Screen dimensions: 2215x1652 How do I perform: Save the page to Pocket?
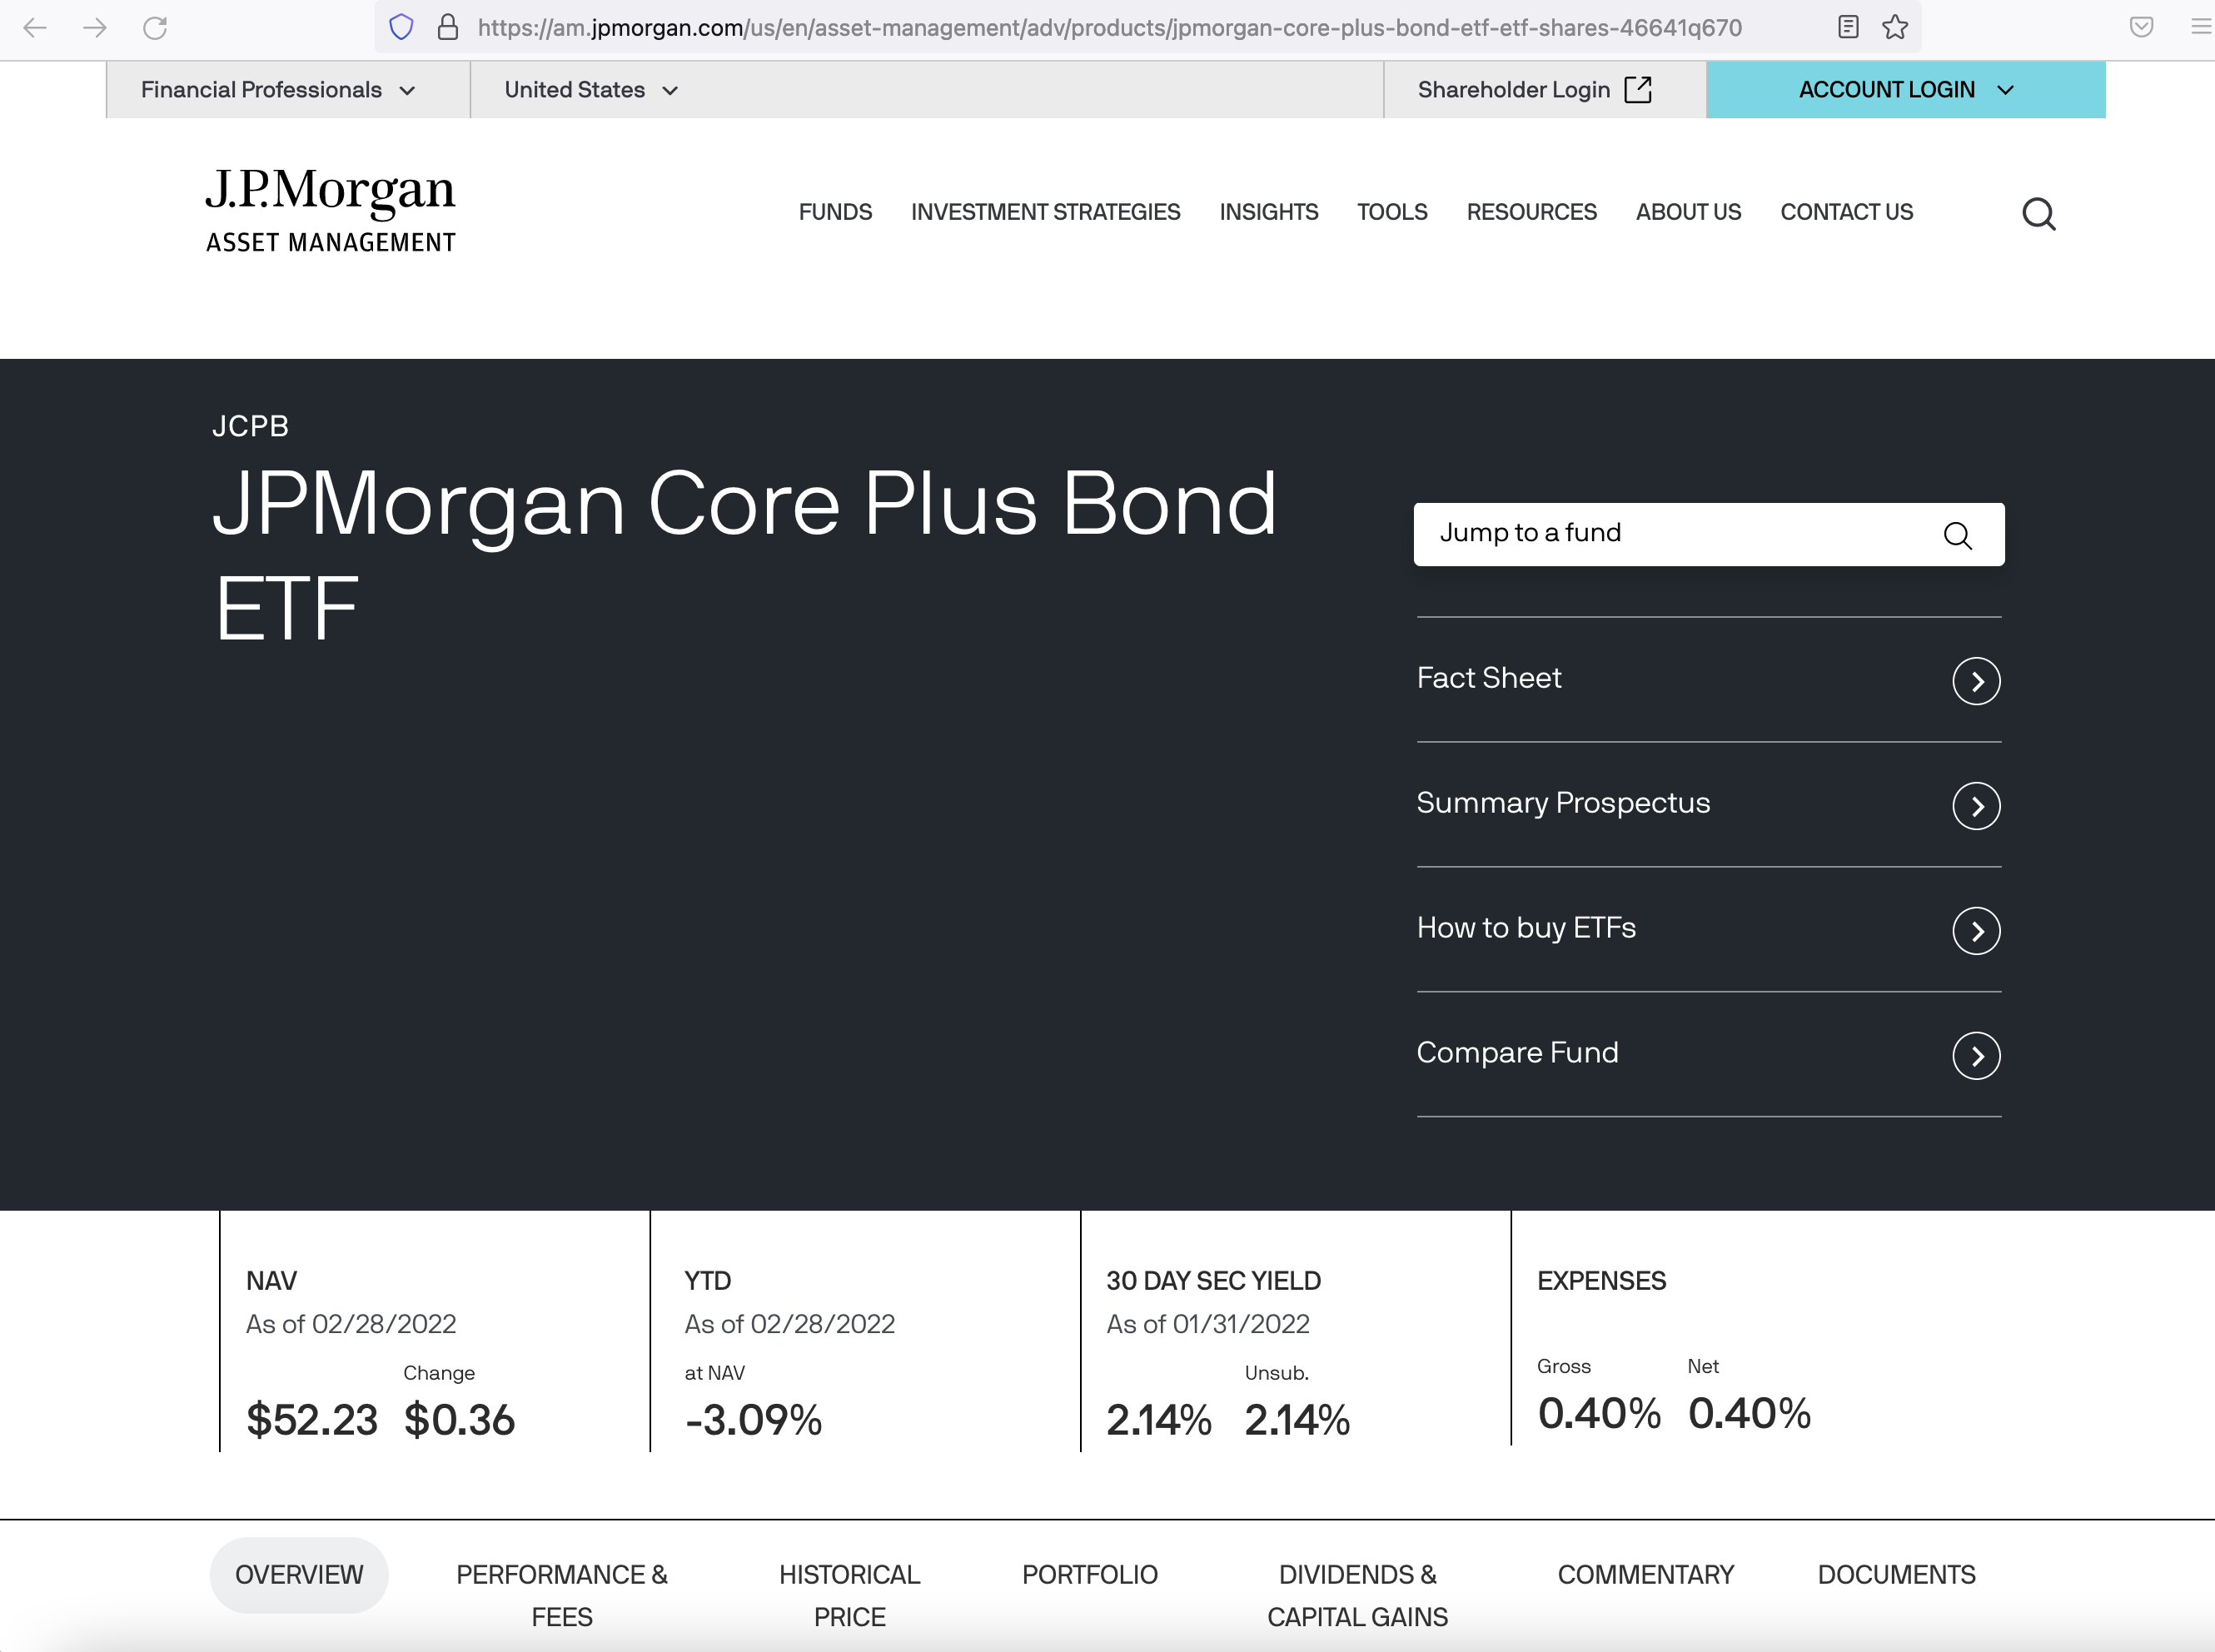2142,26
